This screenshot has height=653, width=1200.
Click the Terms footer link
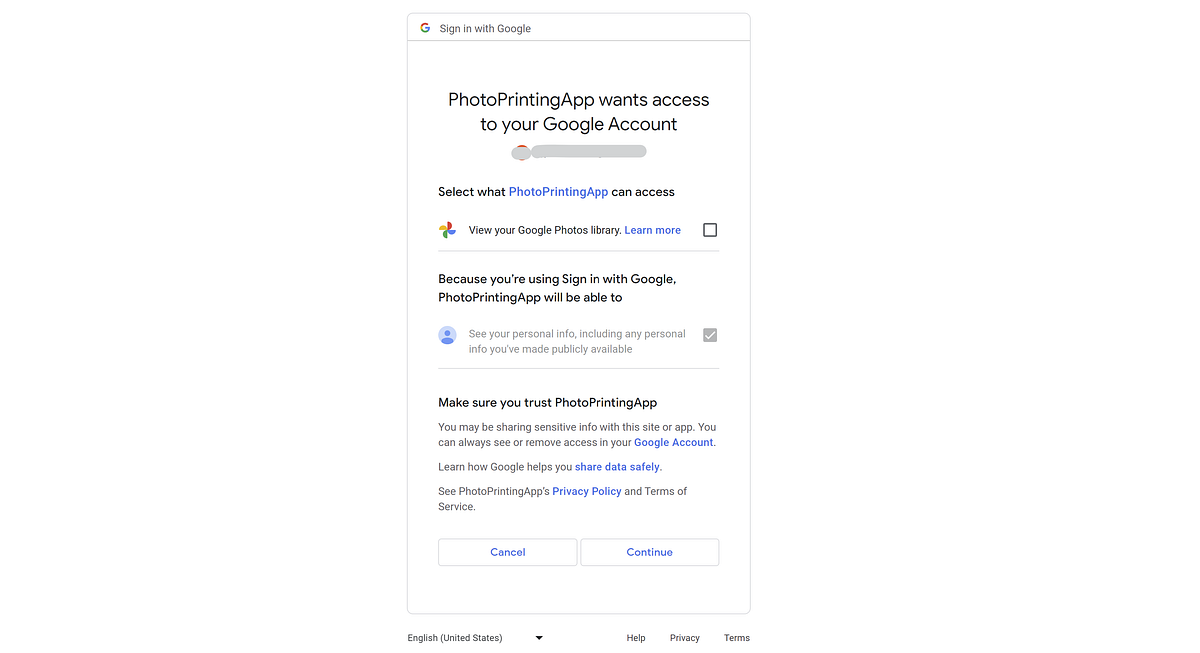[x=737, y=637]
